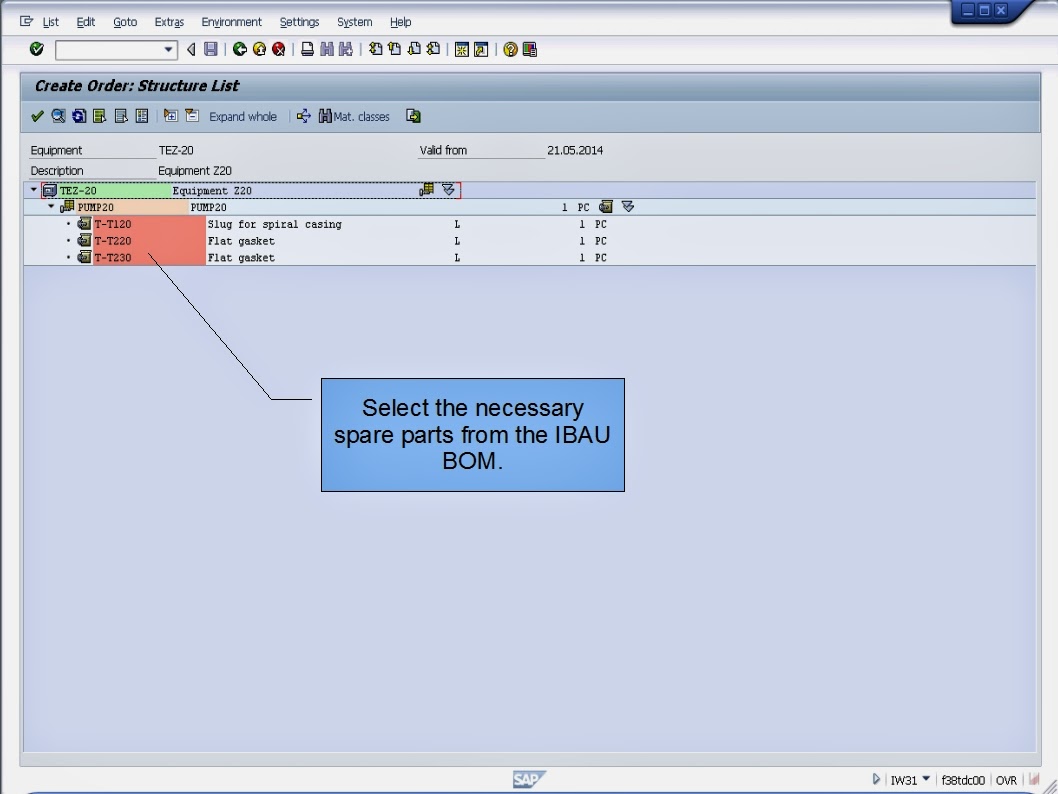Click the Find icon to search
The image size is (1058, 794).
click(326, 48)
